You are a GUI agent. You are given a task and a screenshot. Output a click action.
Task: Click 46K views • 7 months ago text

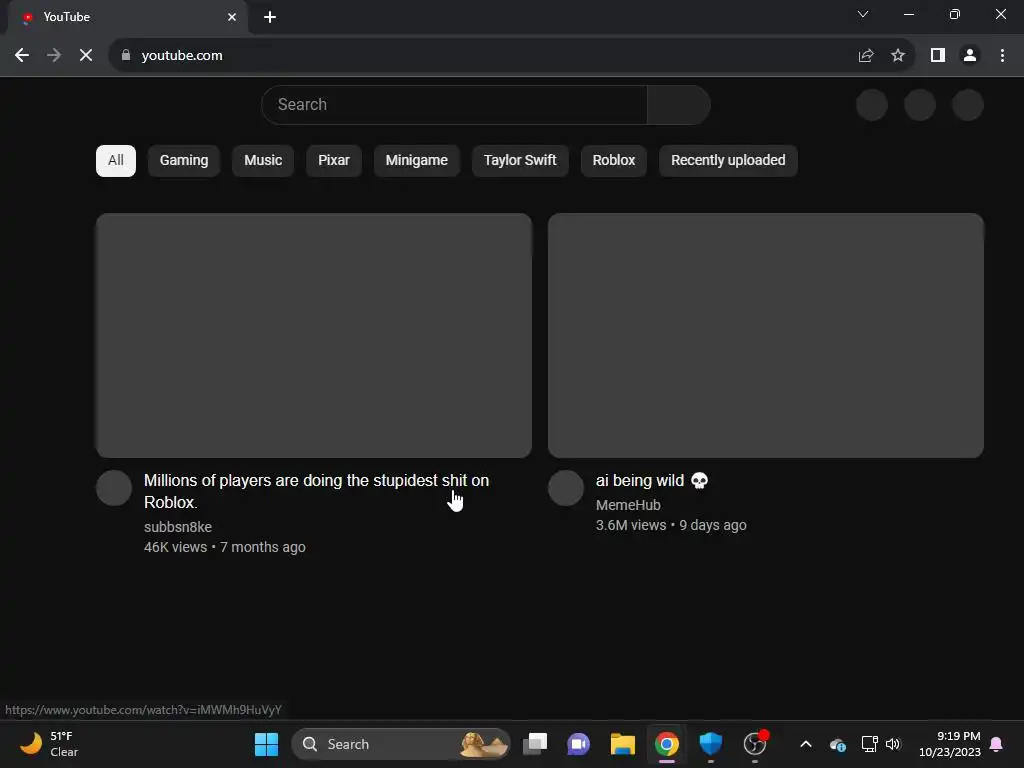click(x=225, y=547)
